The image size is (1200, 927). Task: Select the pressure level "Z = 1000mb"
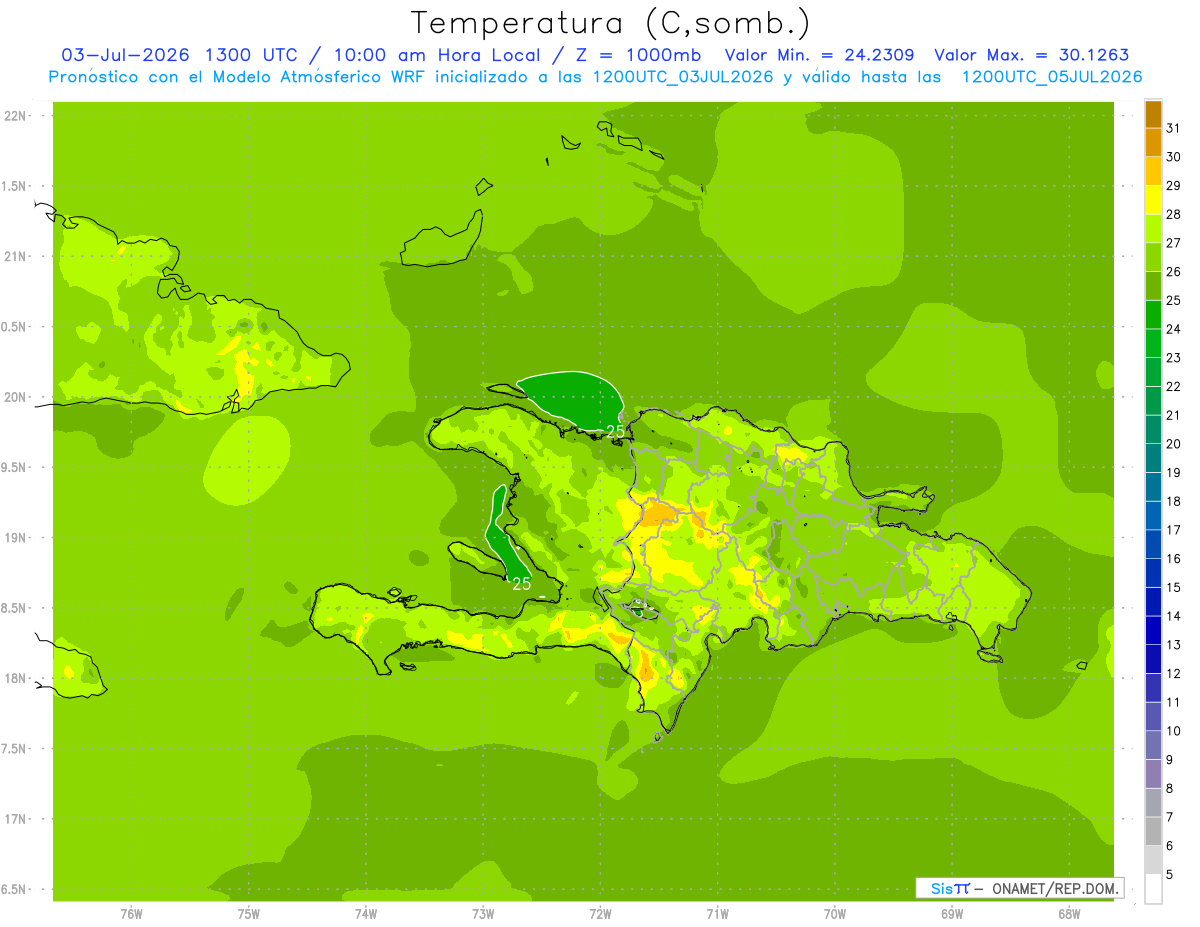point(638,55)
